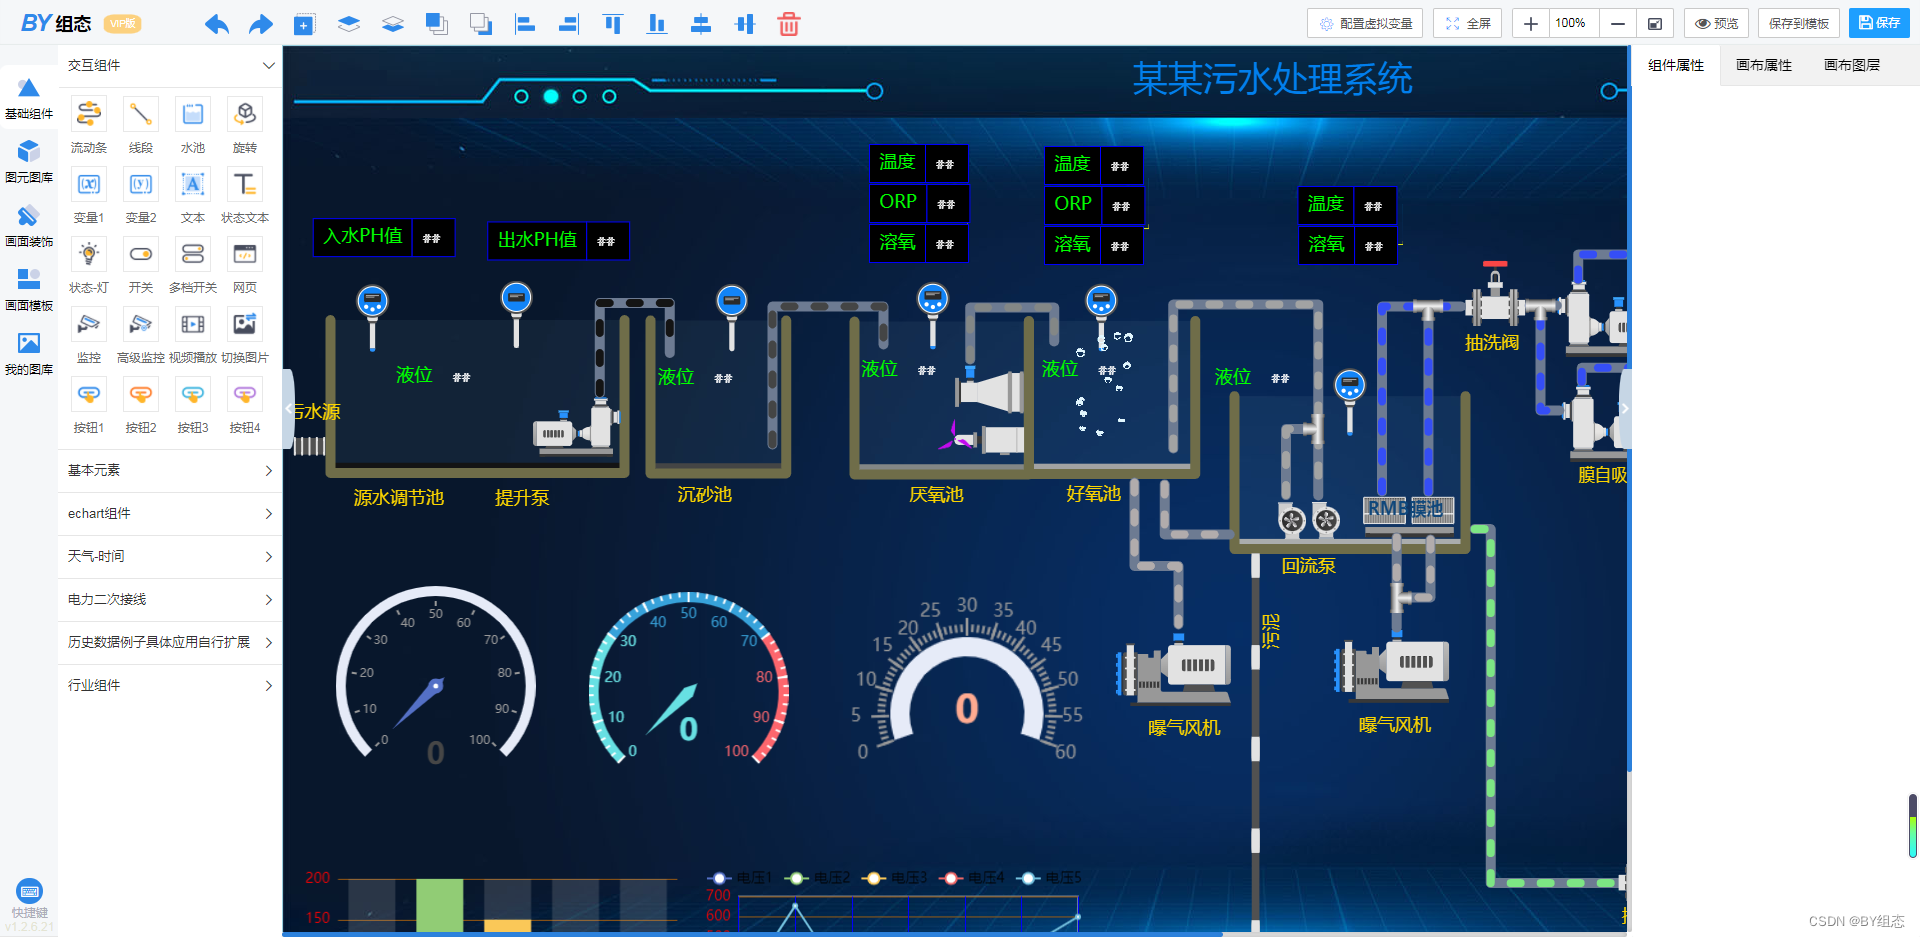Image resolution: width=1920 pixels, height=937 pixels.
Task: Expand the 历史数据例子 section
Action: point(170,642)
